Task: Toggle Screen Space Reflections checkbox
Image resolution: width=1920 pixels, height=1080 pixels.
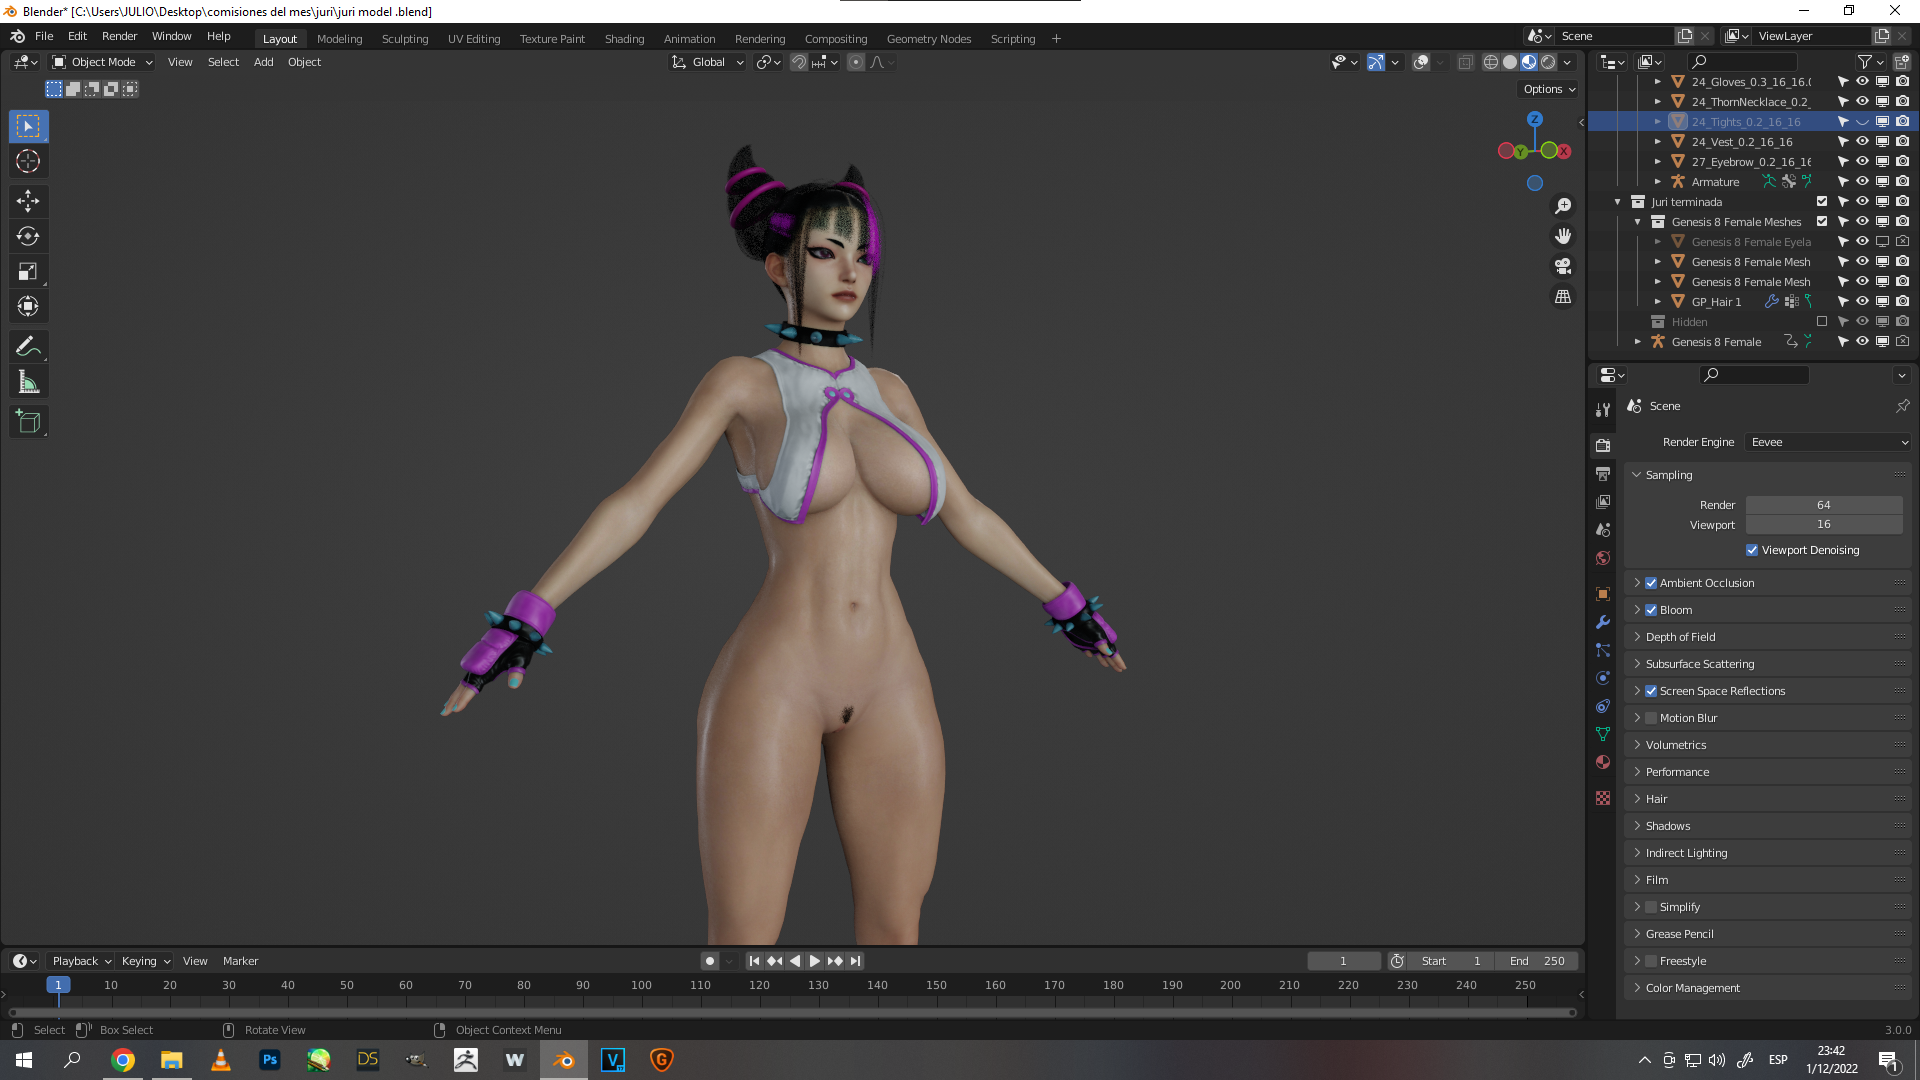Action: click(x=1651, y=691)
